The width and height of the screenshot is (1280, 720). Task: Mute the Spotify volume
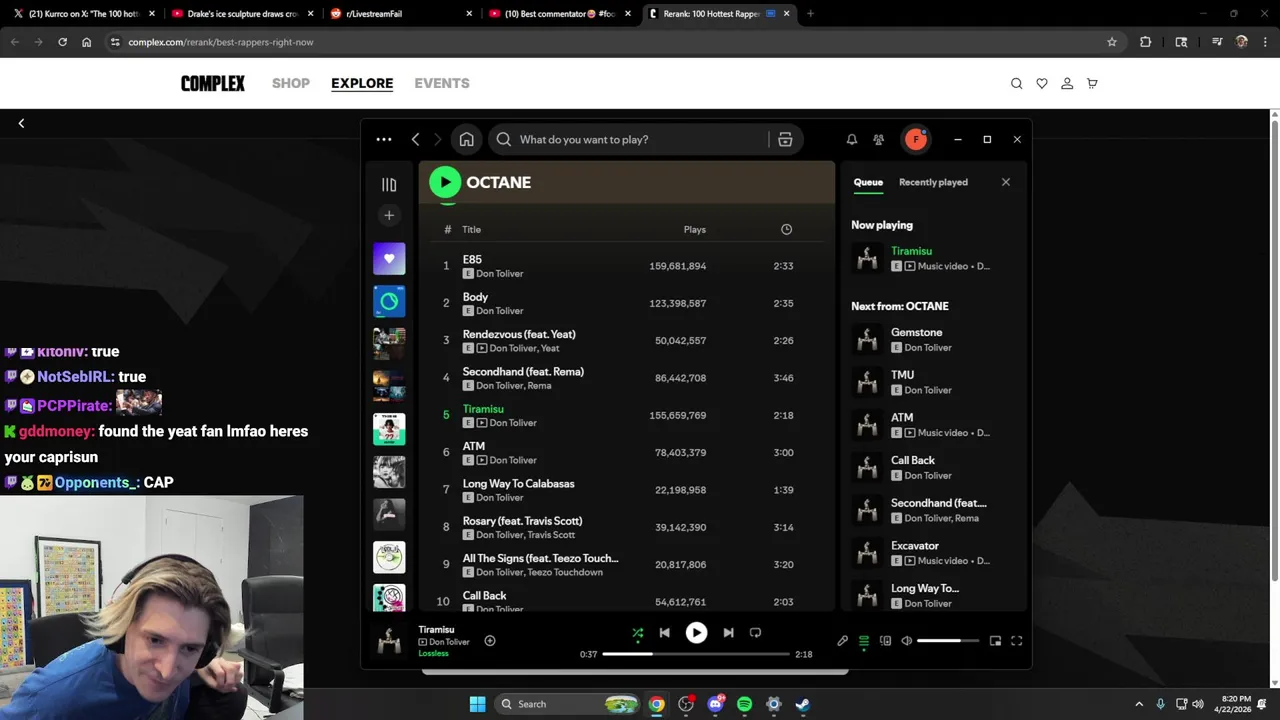tap(906, 641)
